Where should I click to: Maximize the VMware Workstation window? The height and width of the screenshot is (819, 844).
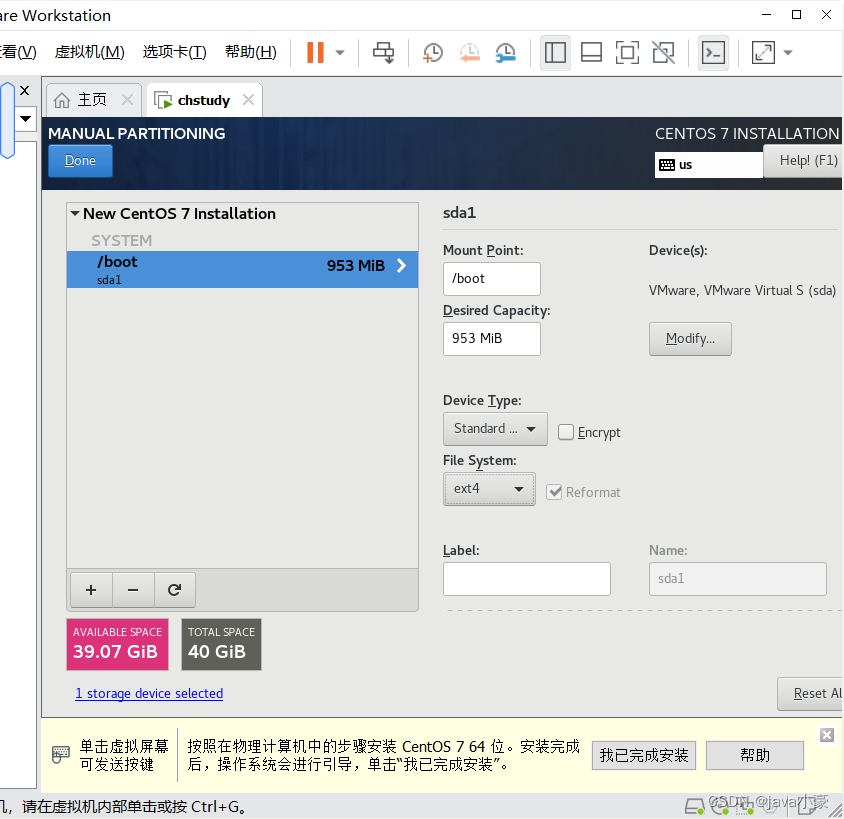point(797,15)
